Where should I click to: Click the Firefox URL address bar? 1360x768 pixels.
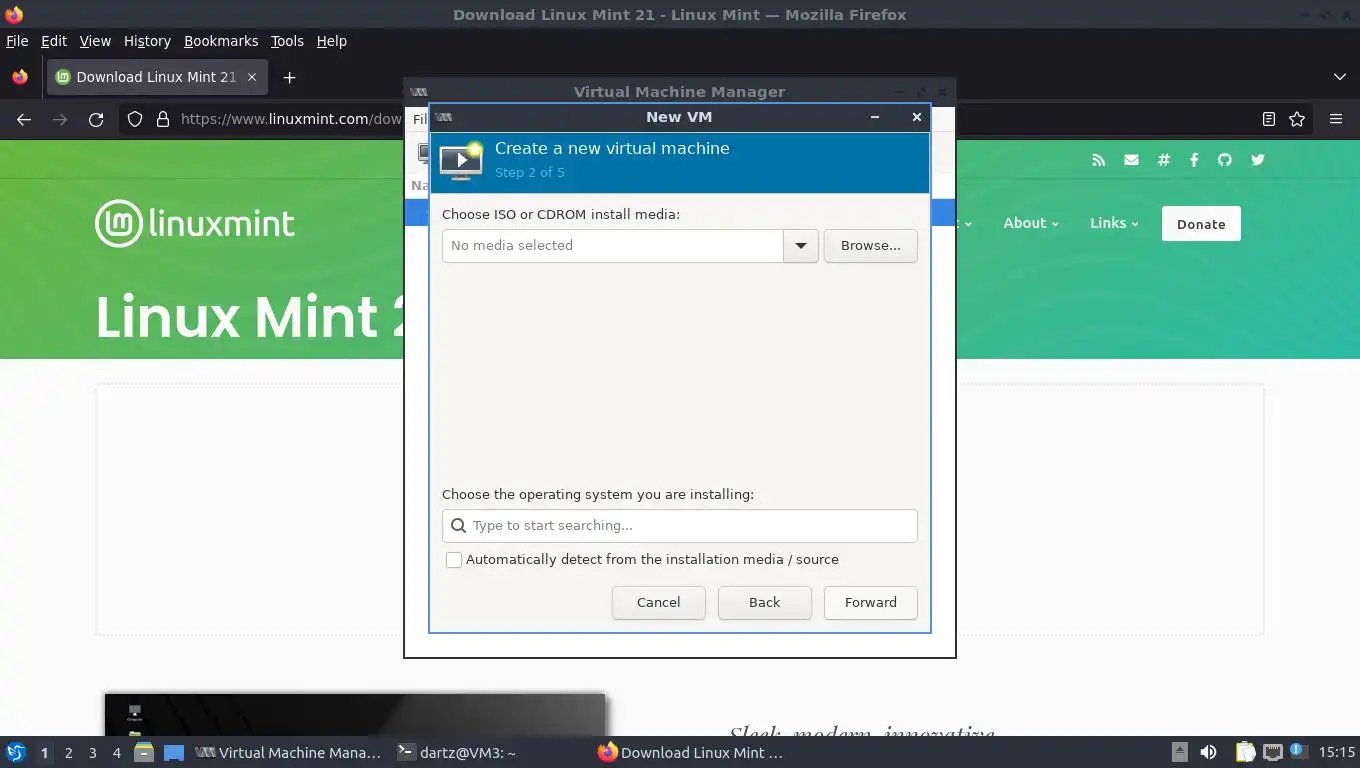(290, 119)
